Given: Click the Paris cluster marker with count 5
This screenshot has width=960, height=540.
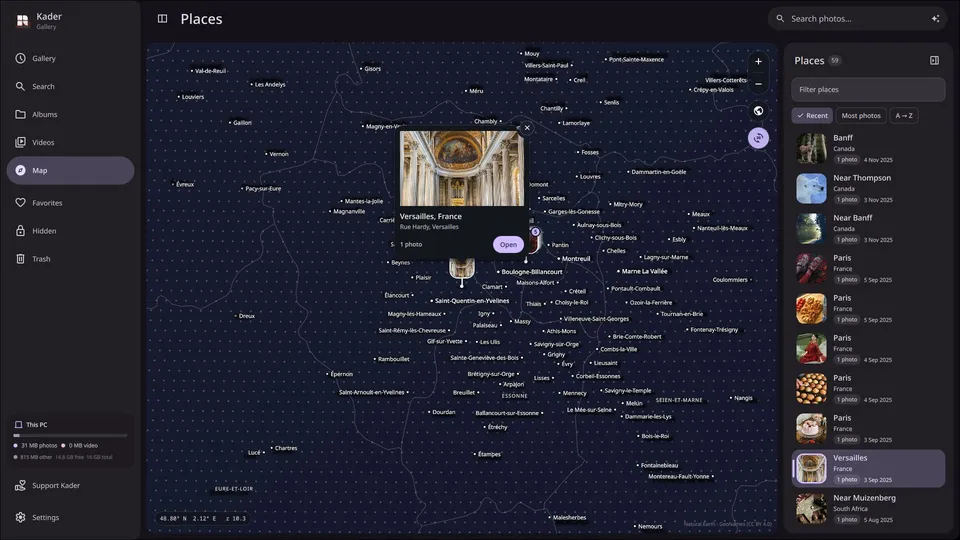Looking at the screenshot, I should pos(534,239).
